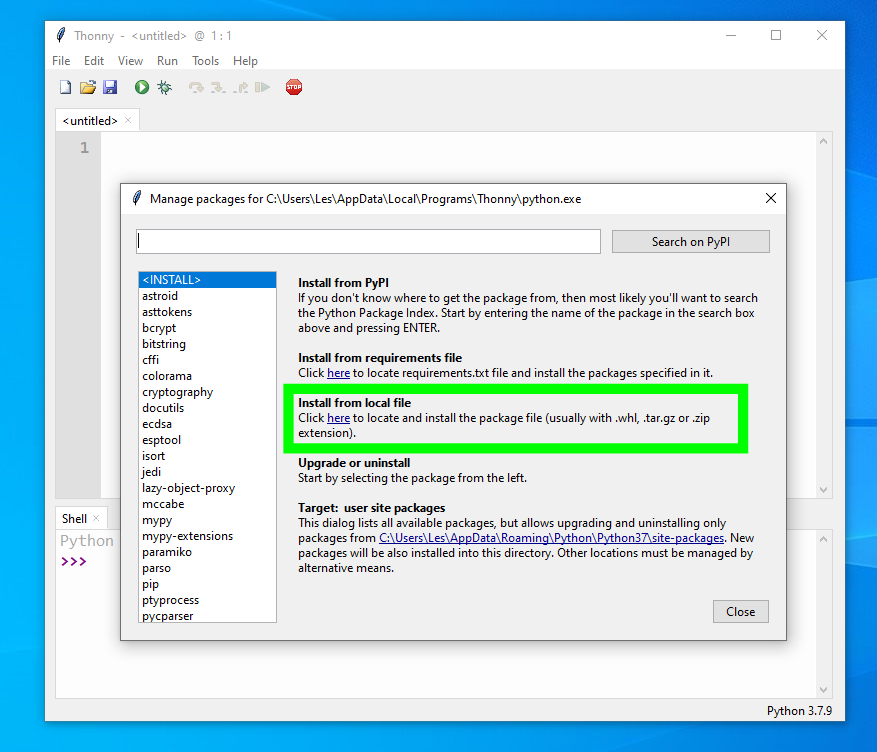The image size is (877, 752).
Task: Open the File menu
Action: point(61,60)
